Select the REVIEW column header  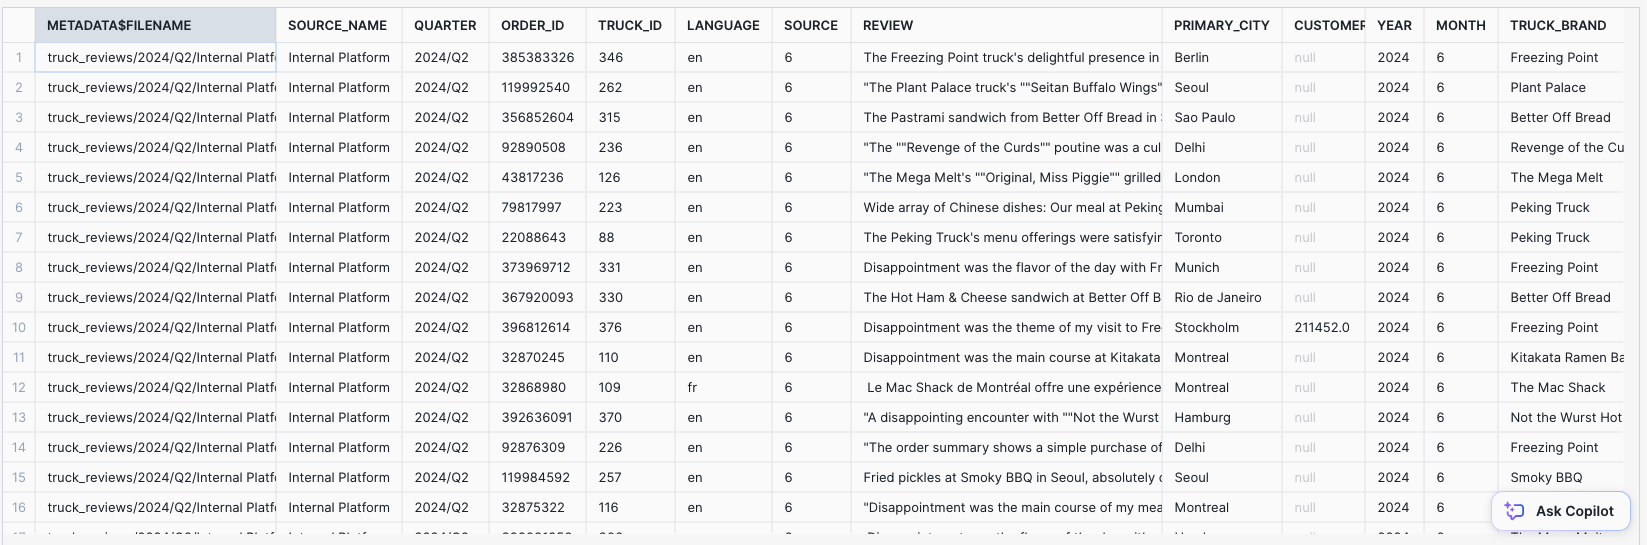(888, 25)
